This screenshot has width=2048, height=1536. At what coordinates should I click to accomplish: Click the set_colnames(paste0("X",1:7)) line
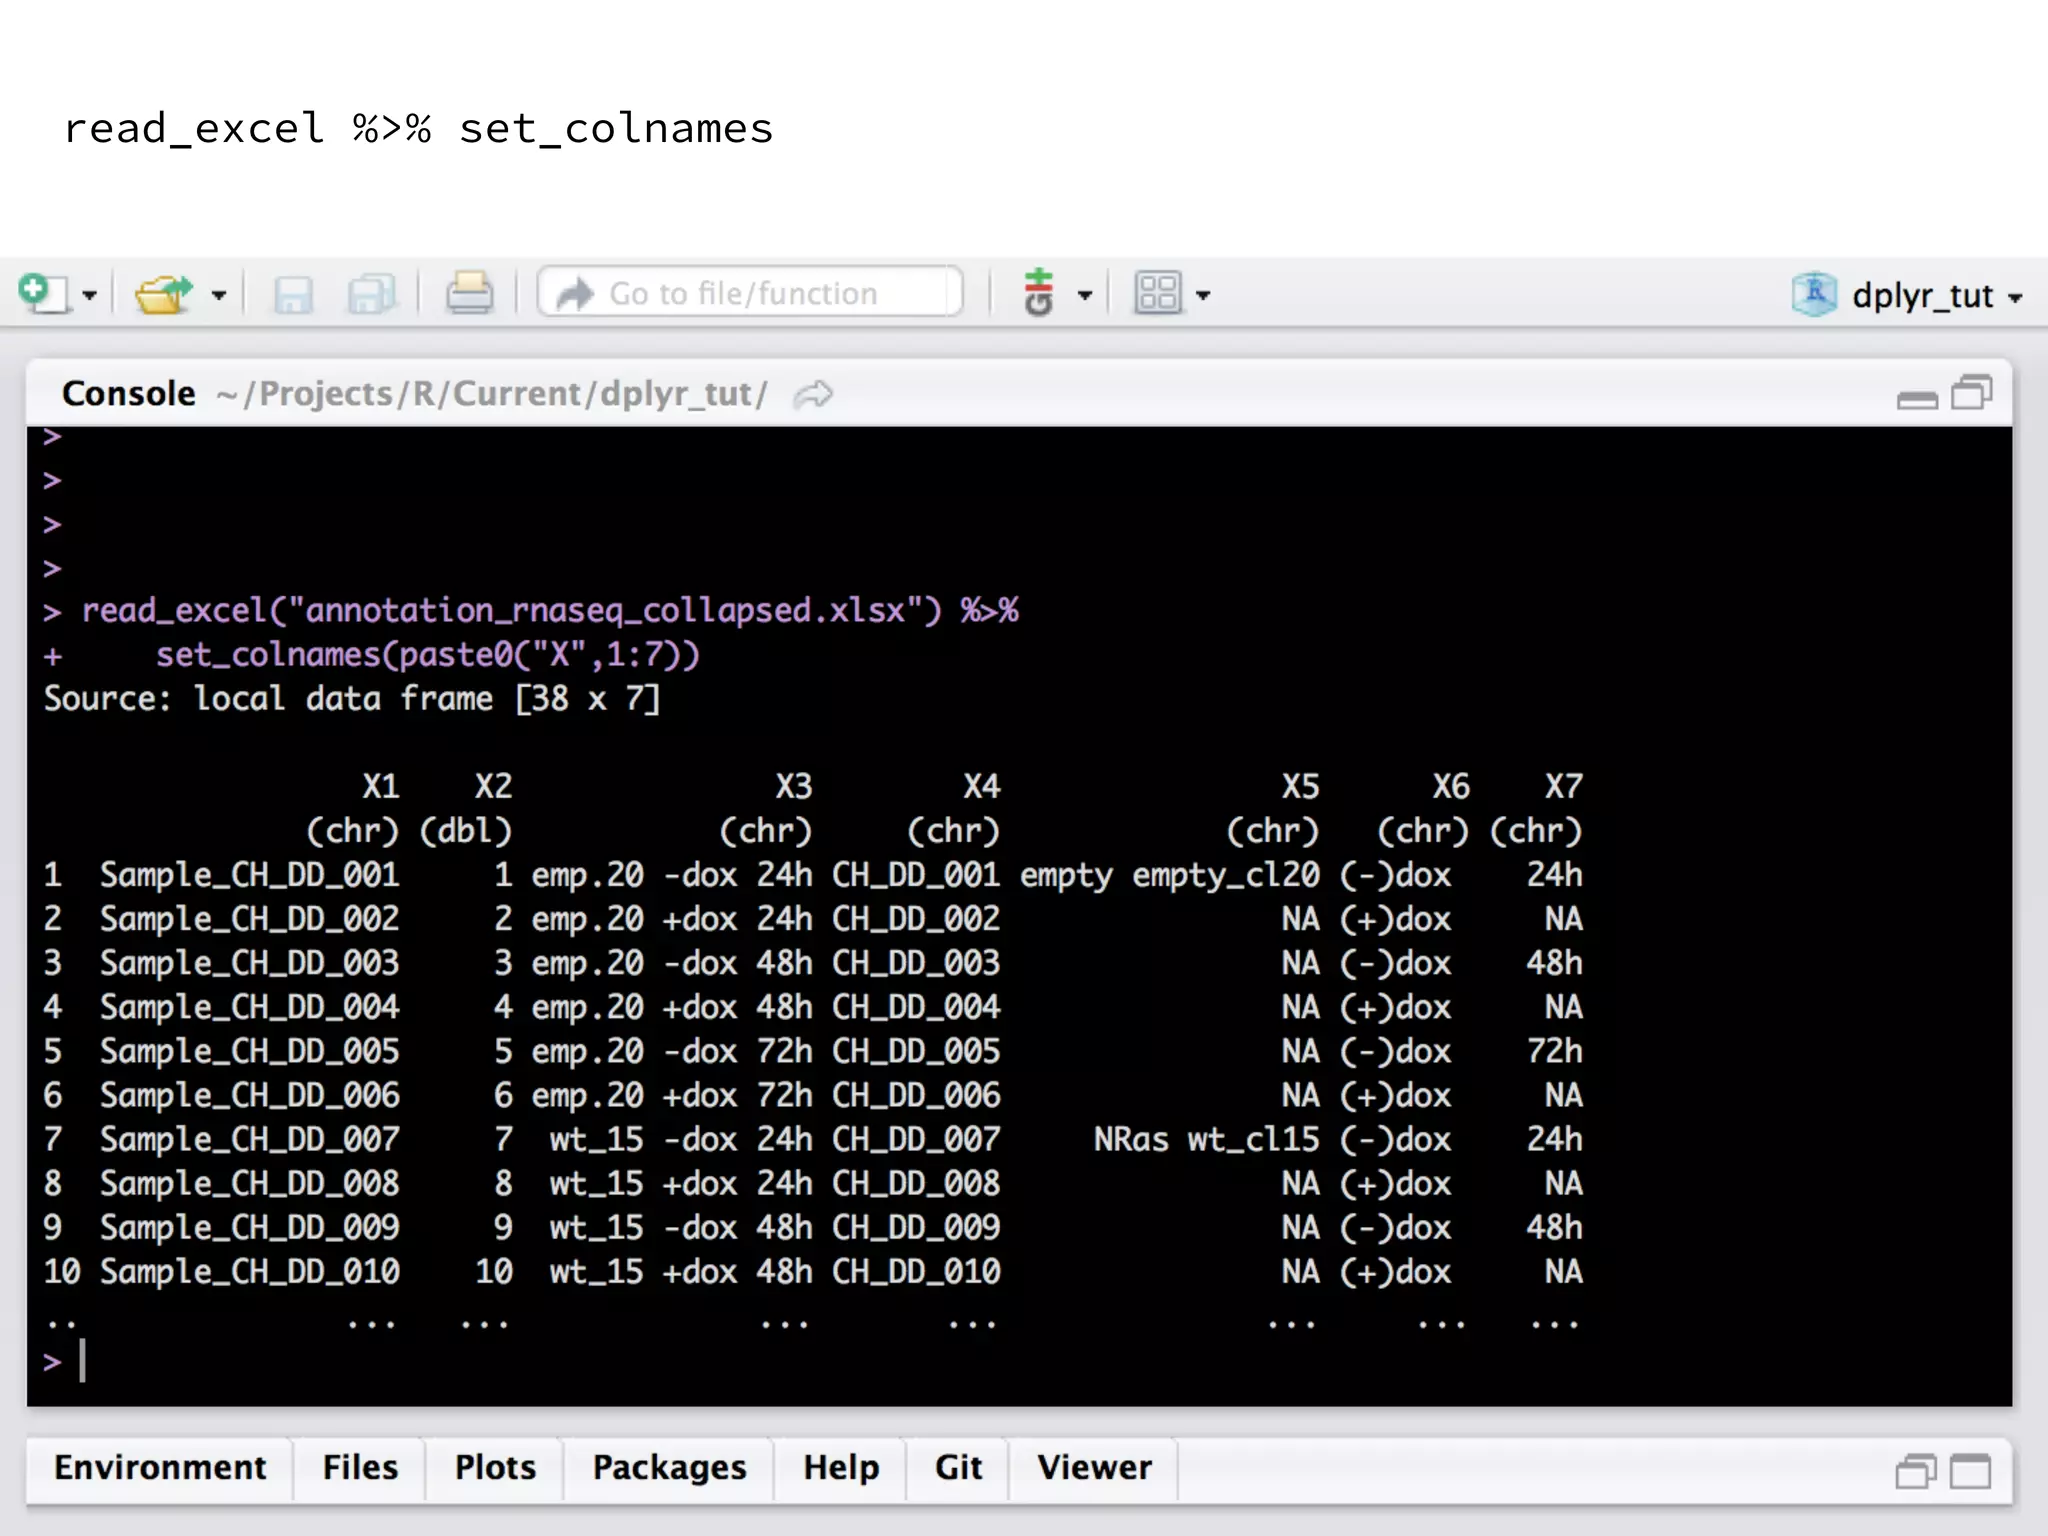[x=427, y=655]
